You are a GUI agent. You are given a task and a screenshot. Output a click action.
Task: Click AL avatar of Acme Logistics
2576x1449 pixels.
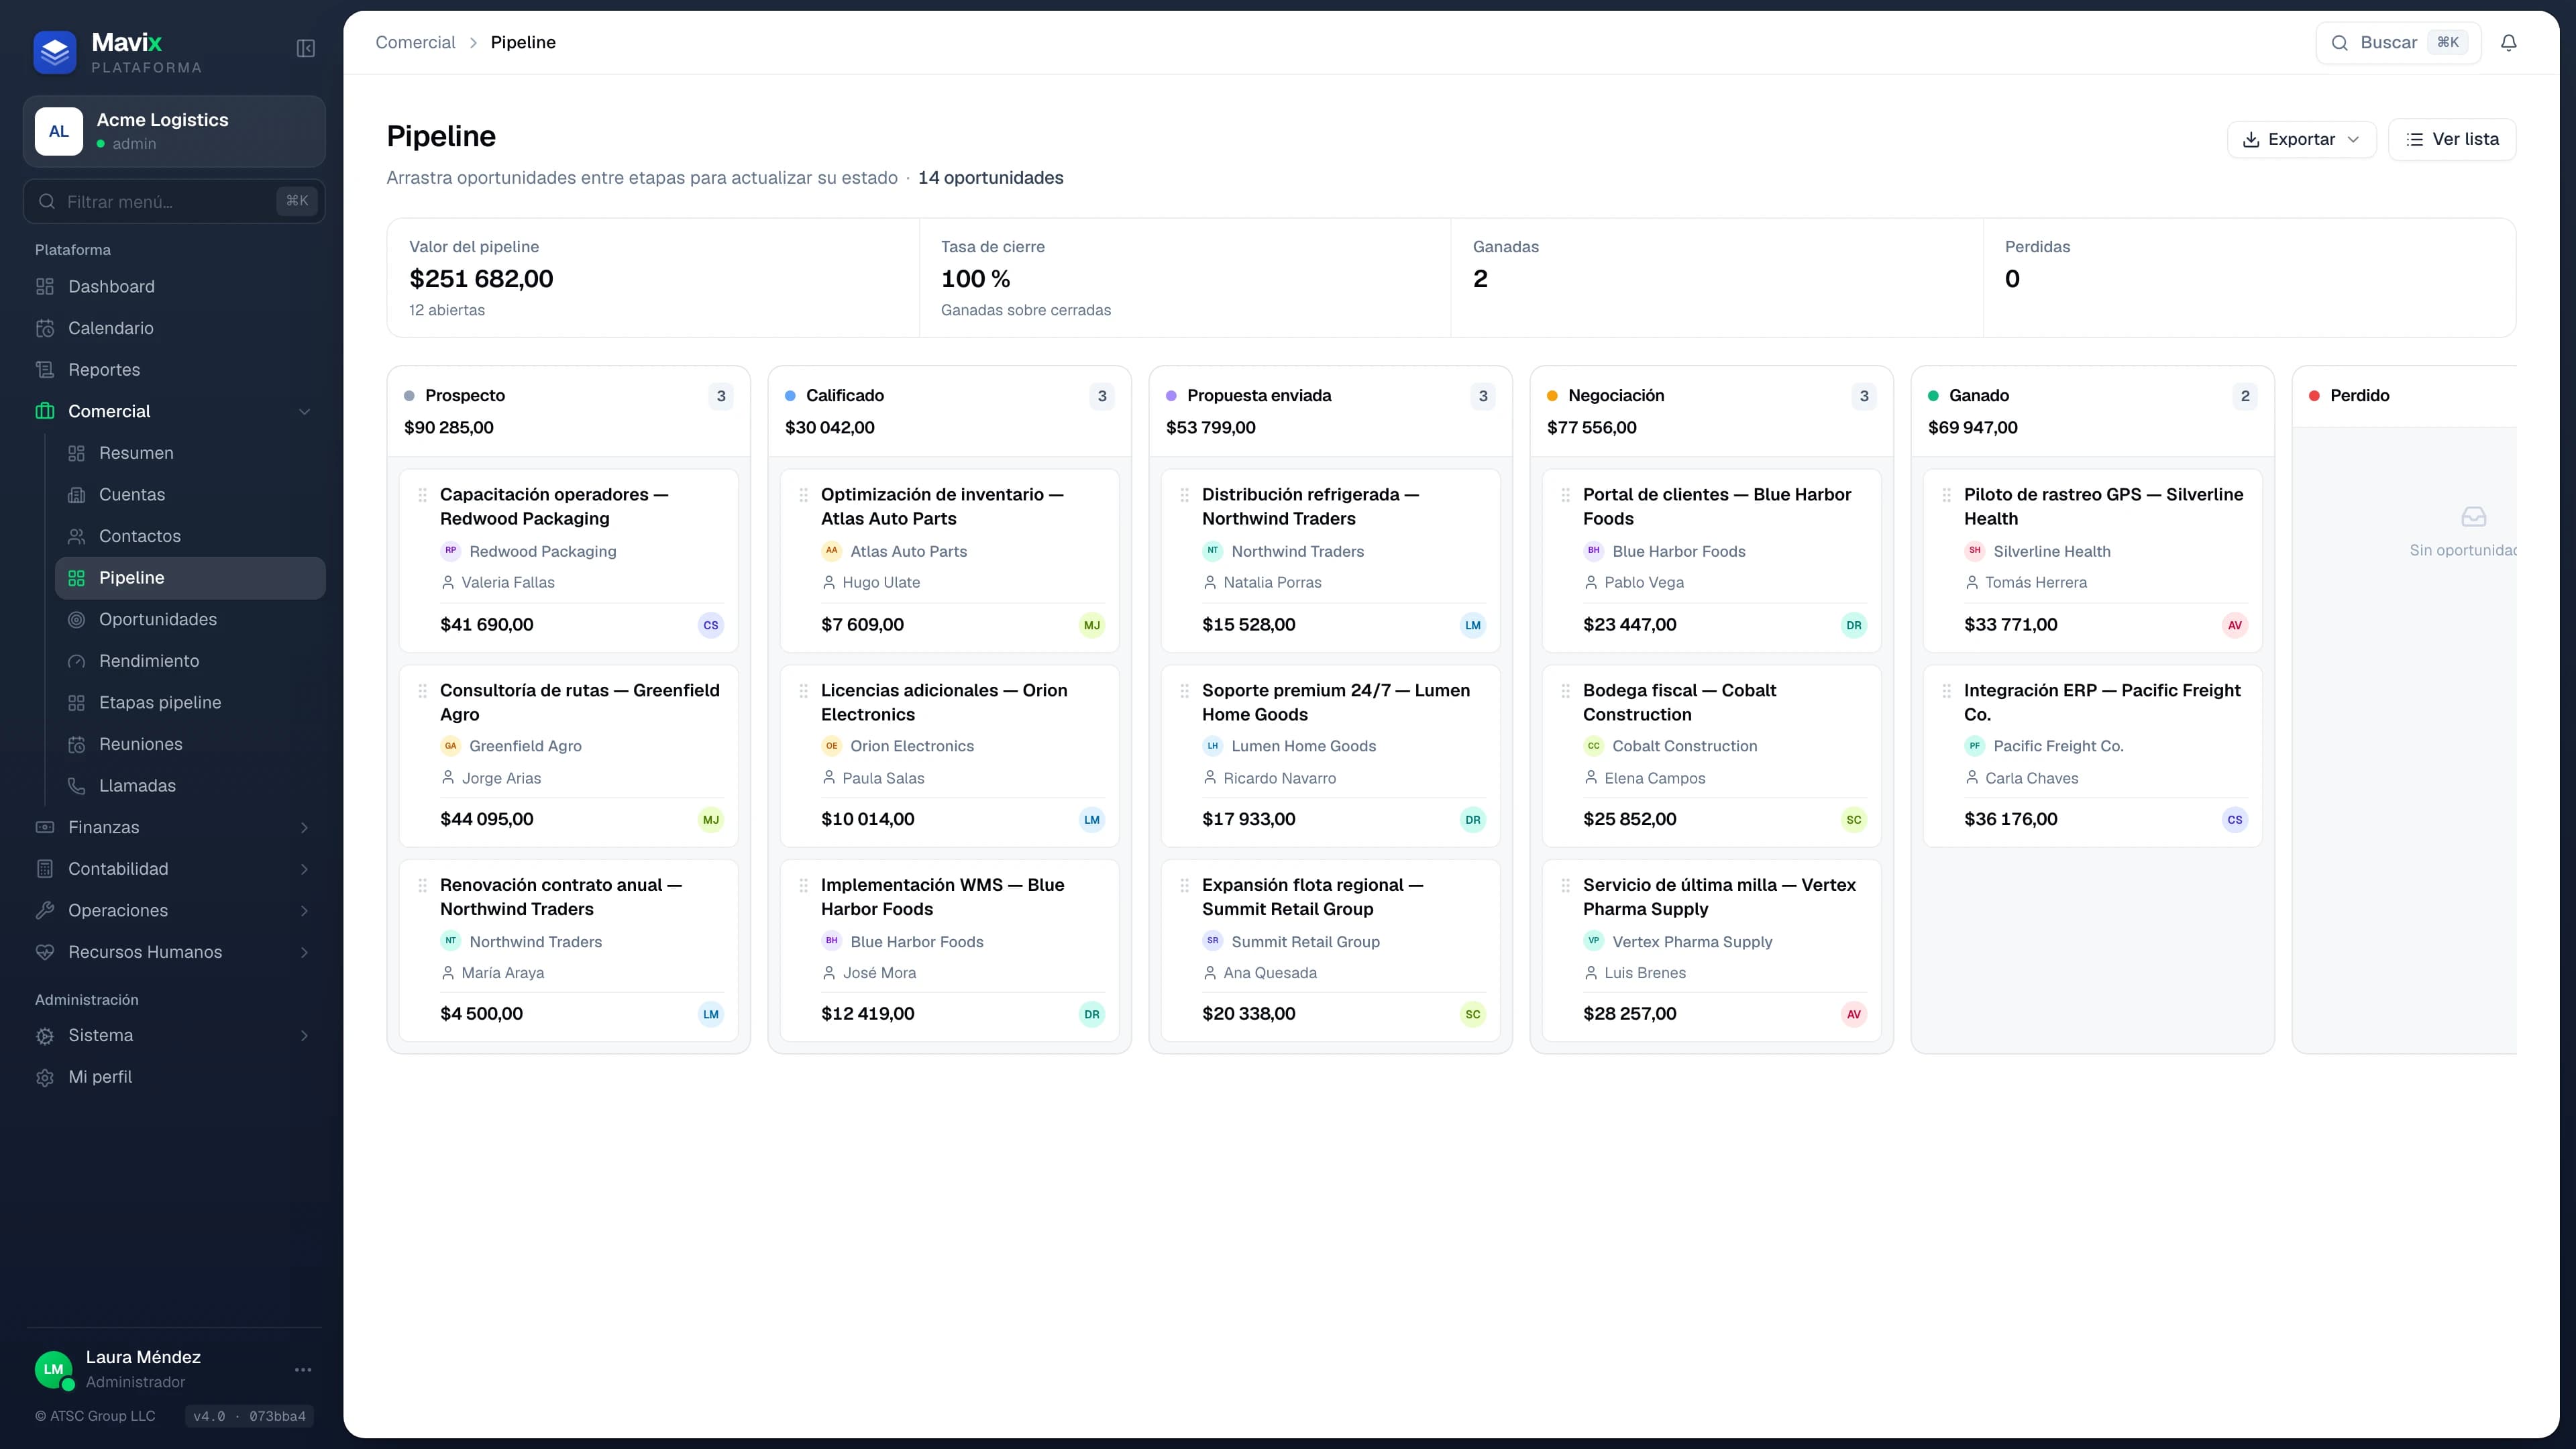pyautogui.click(x=59, y=132)
